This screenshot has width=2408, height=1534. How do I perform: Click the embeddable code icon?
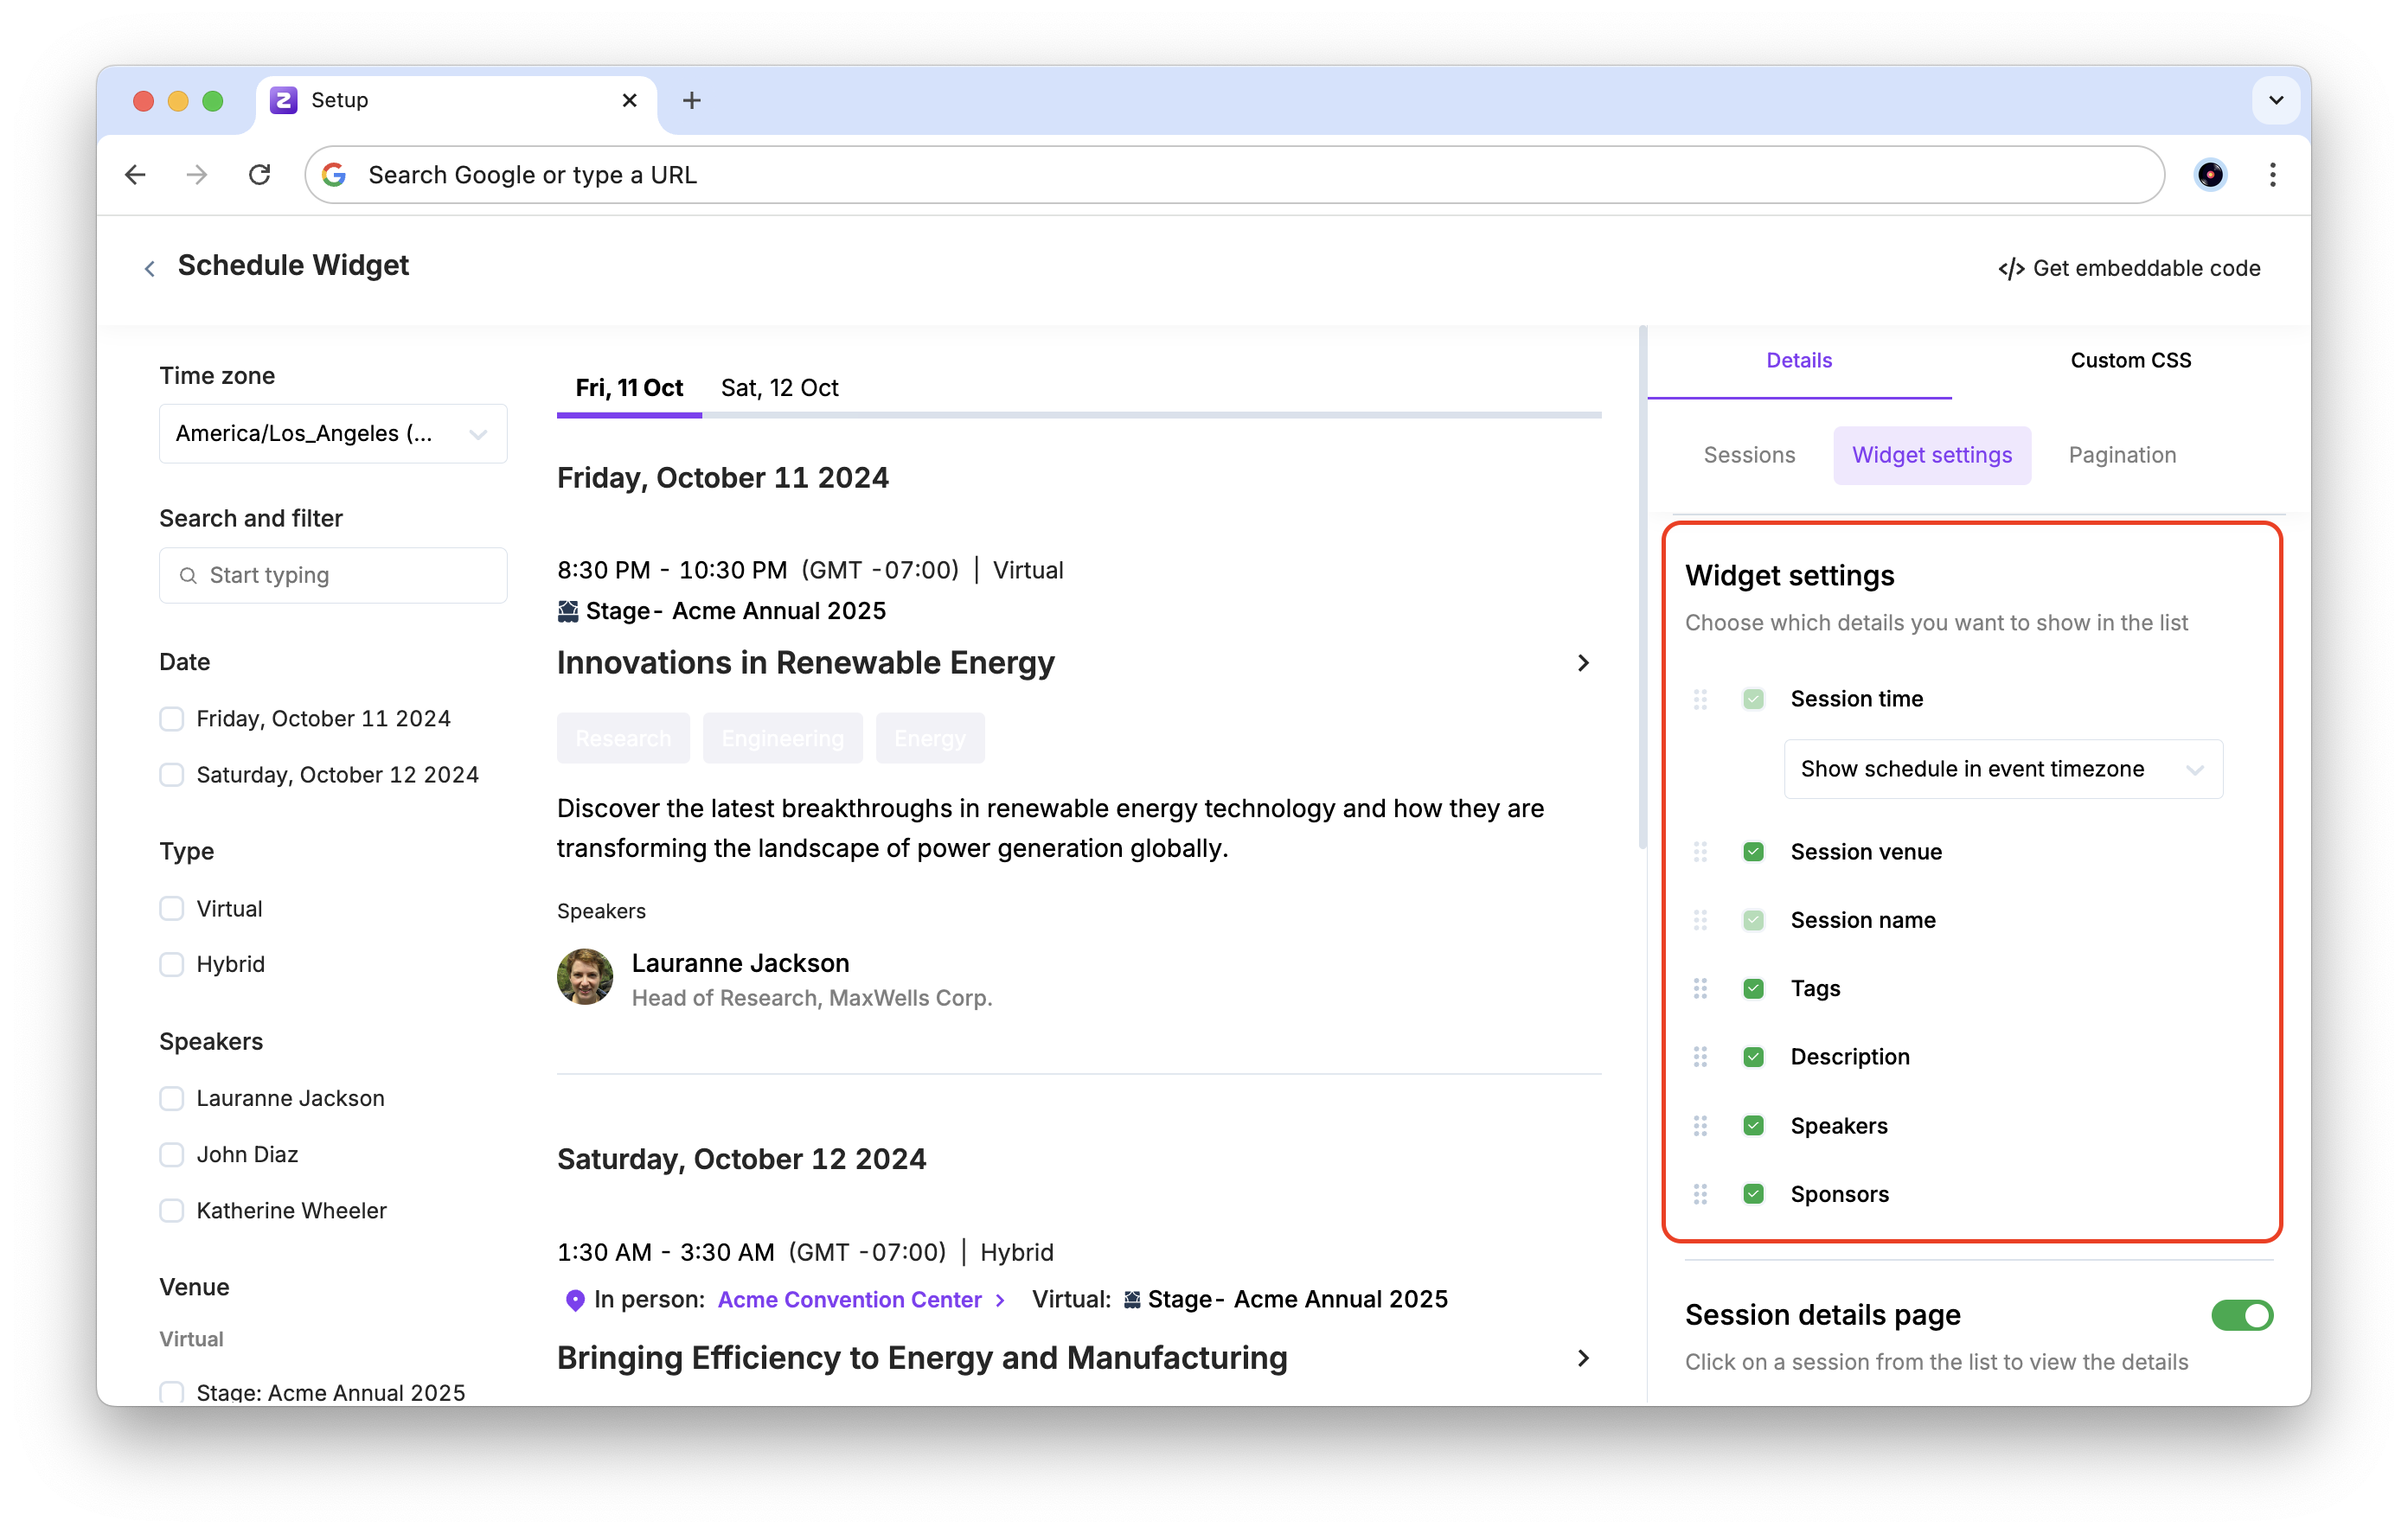pyautogui.click(x=2010, y=269)
